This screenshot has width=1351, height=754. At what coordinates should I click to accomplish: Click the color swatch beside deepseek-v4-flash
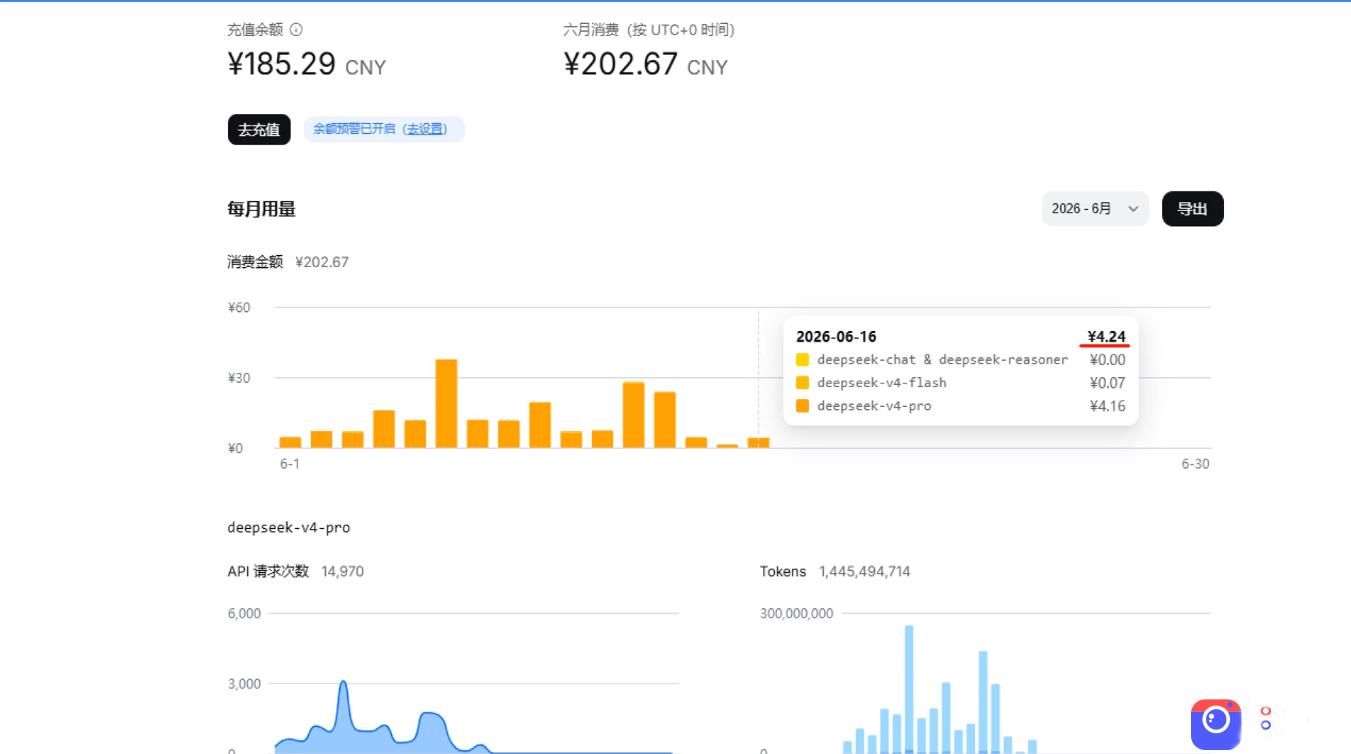(x=803, y=383)
